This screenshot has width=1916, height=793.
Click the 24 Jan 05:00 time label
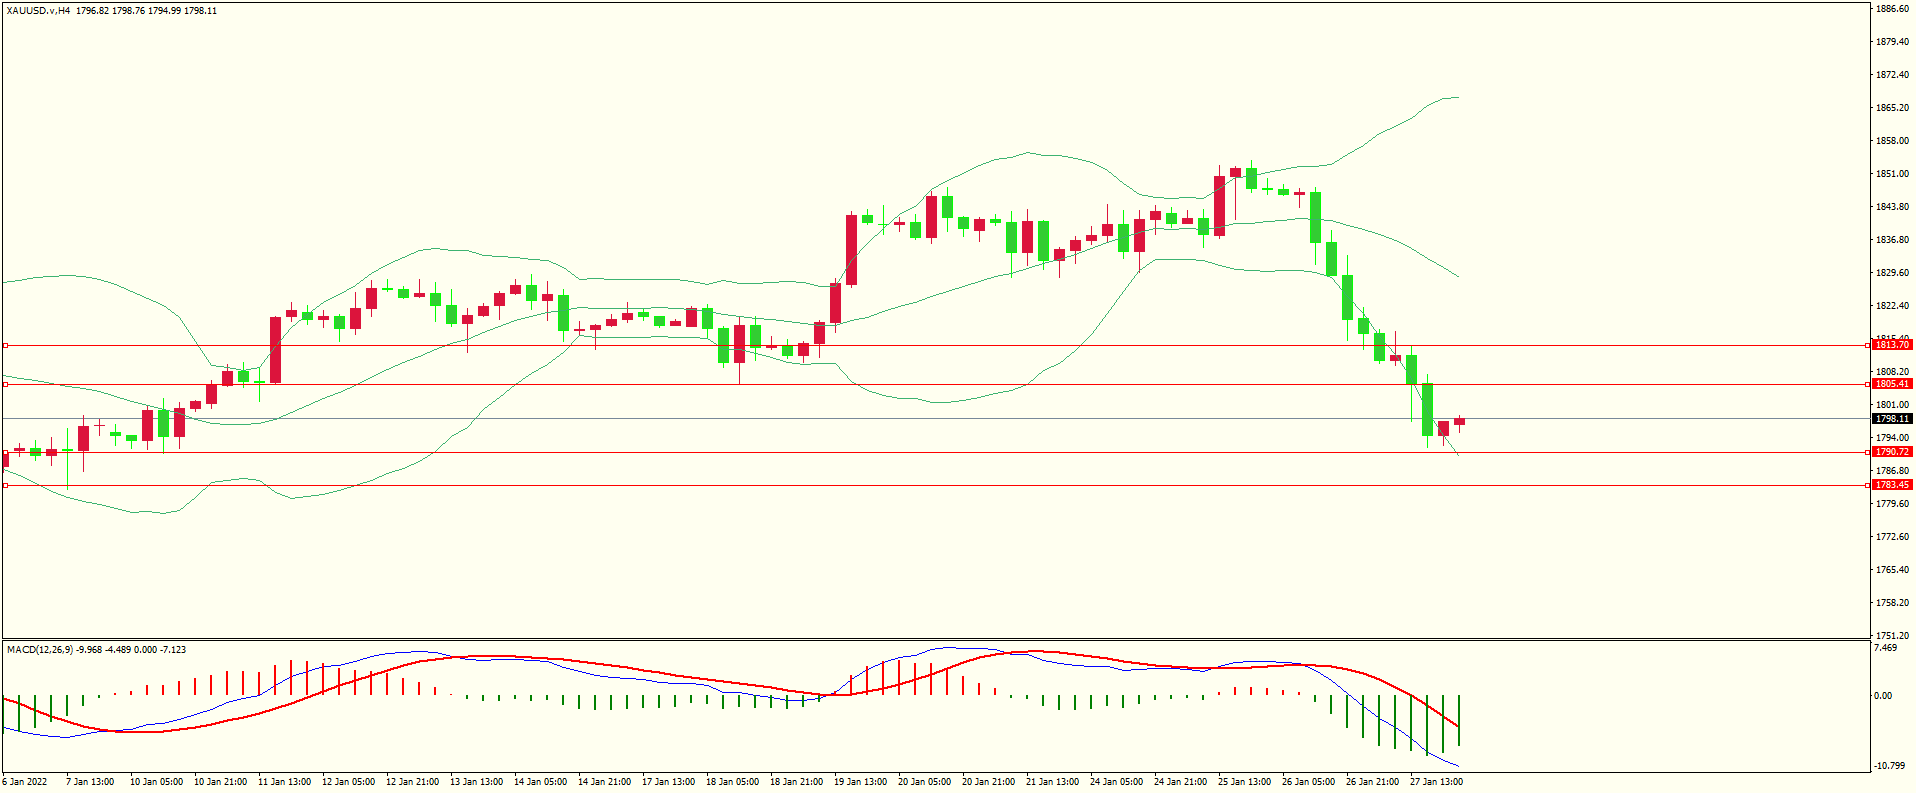point(1116,782)
